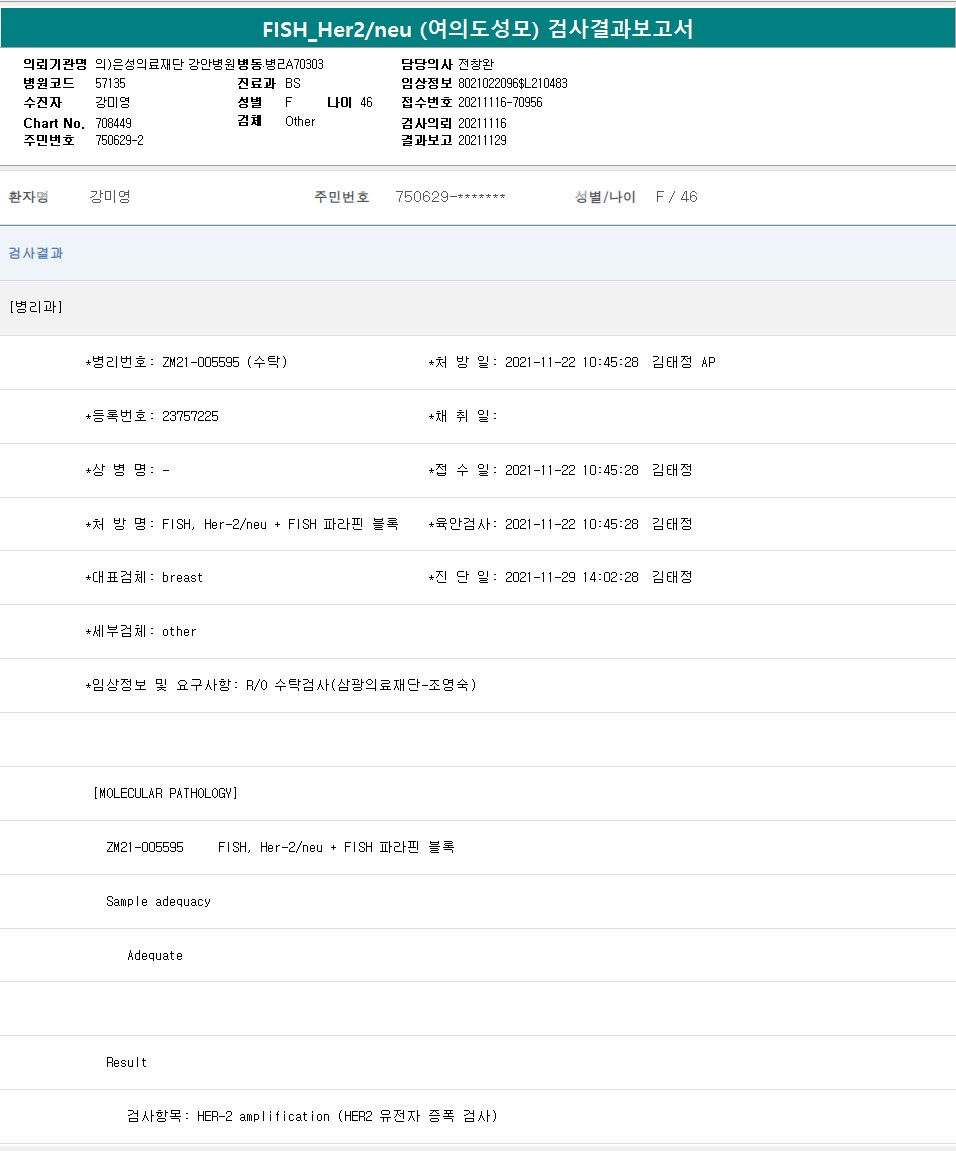Select the diagnosis date 2021-11-29 14:02:28
Screen dimensions: 956x1151
point(571,578)
